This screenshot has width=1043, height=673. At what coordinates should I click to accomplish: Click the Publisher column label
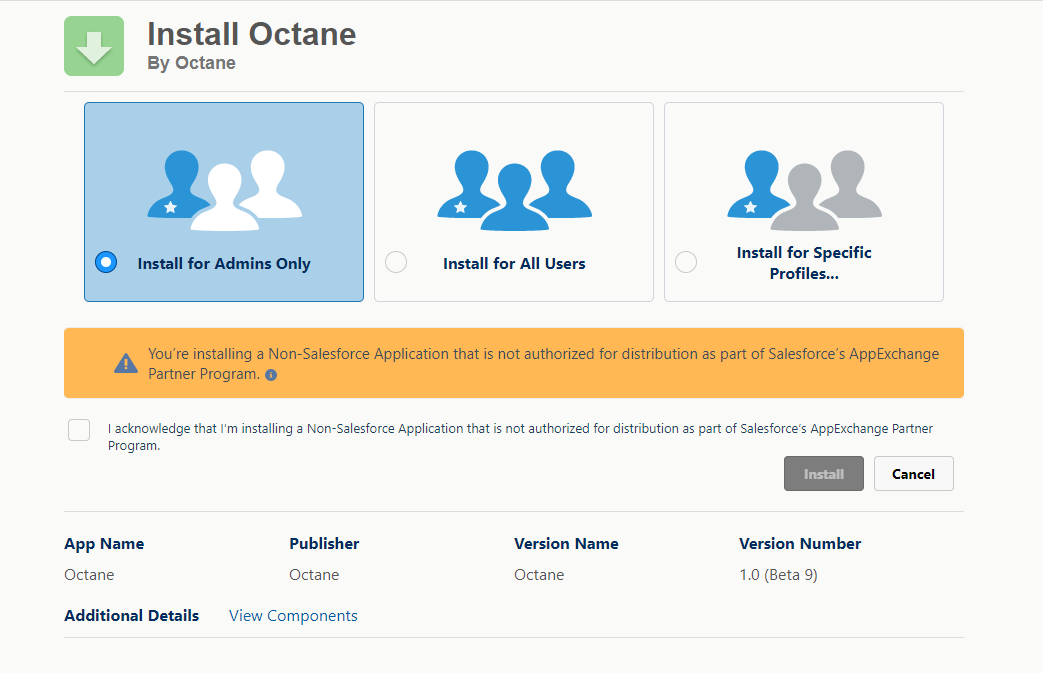pos(324,543)
